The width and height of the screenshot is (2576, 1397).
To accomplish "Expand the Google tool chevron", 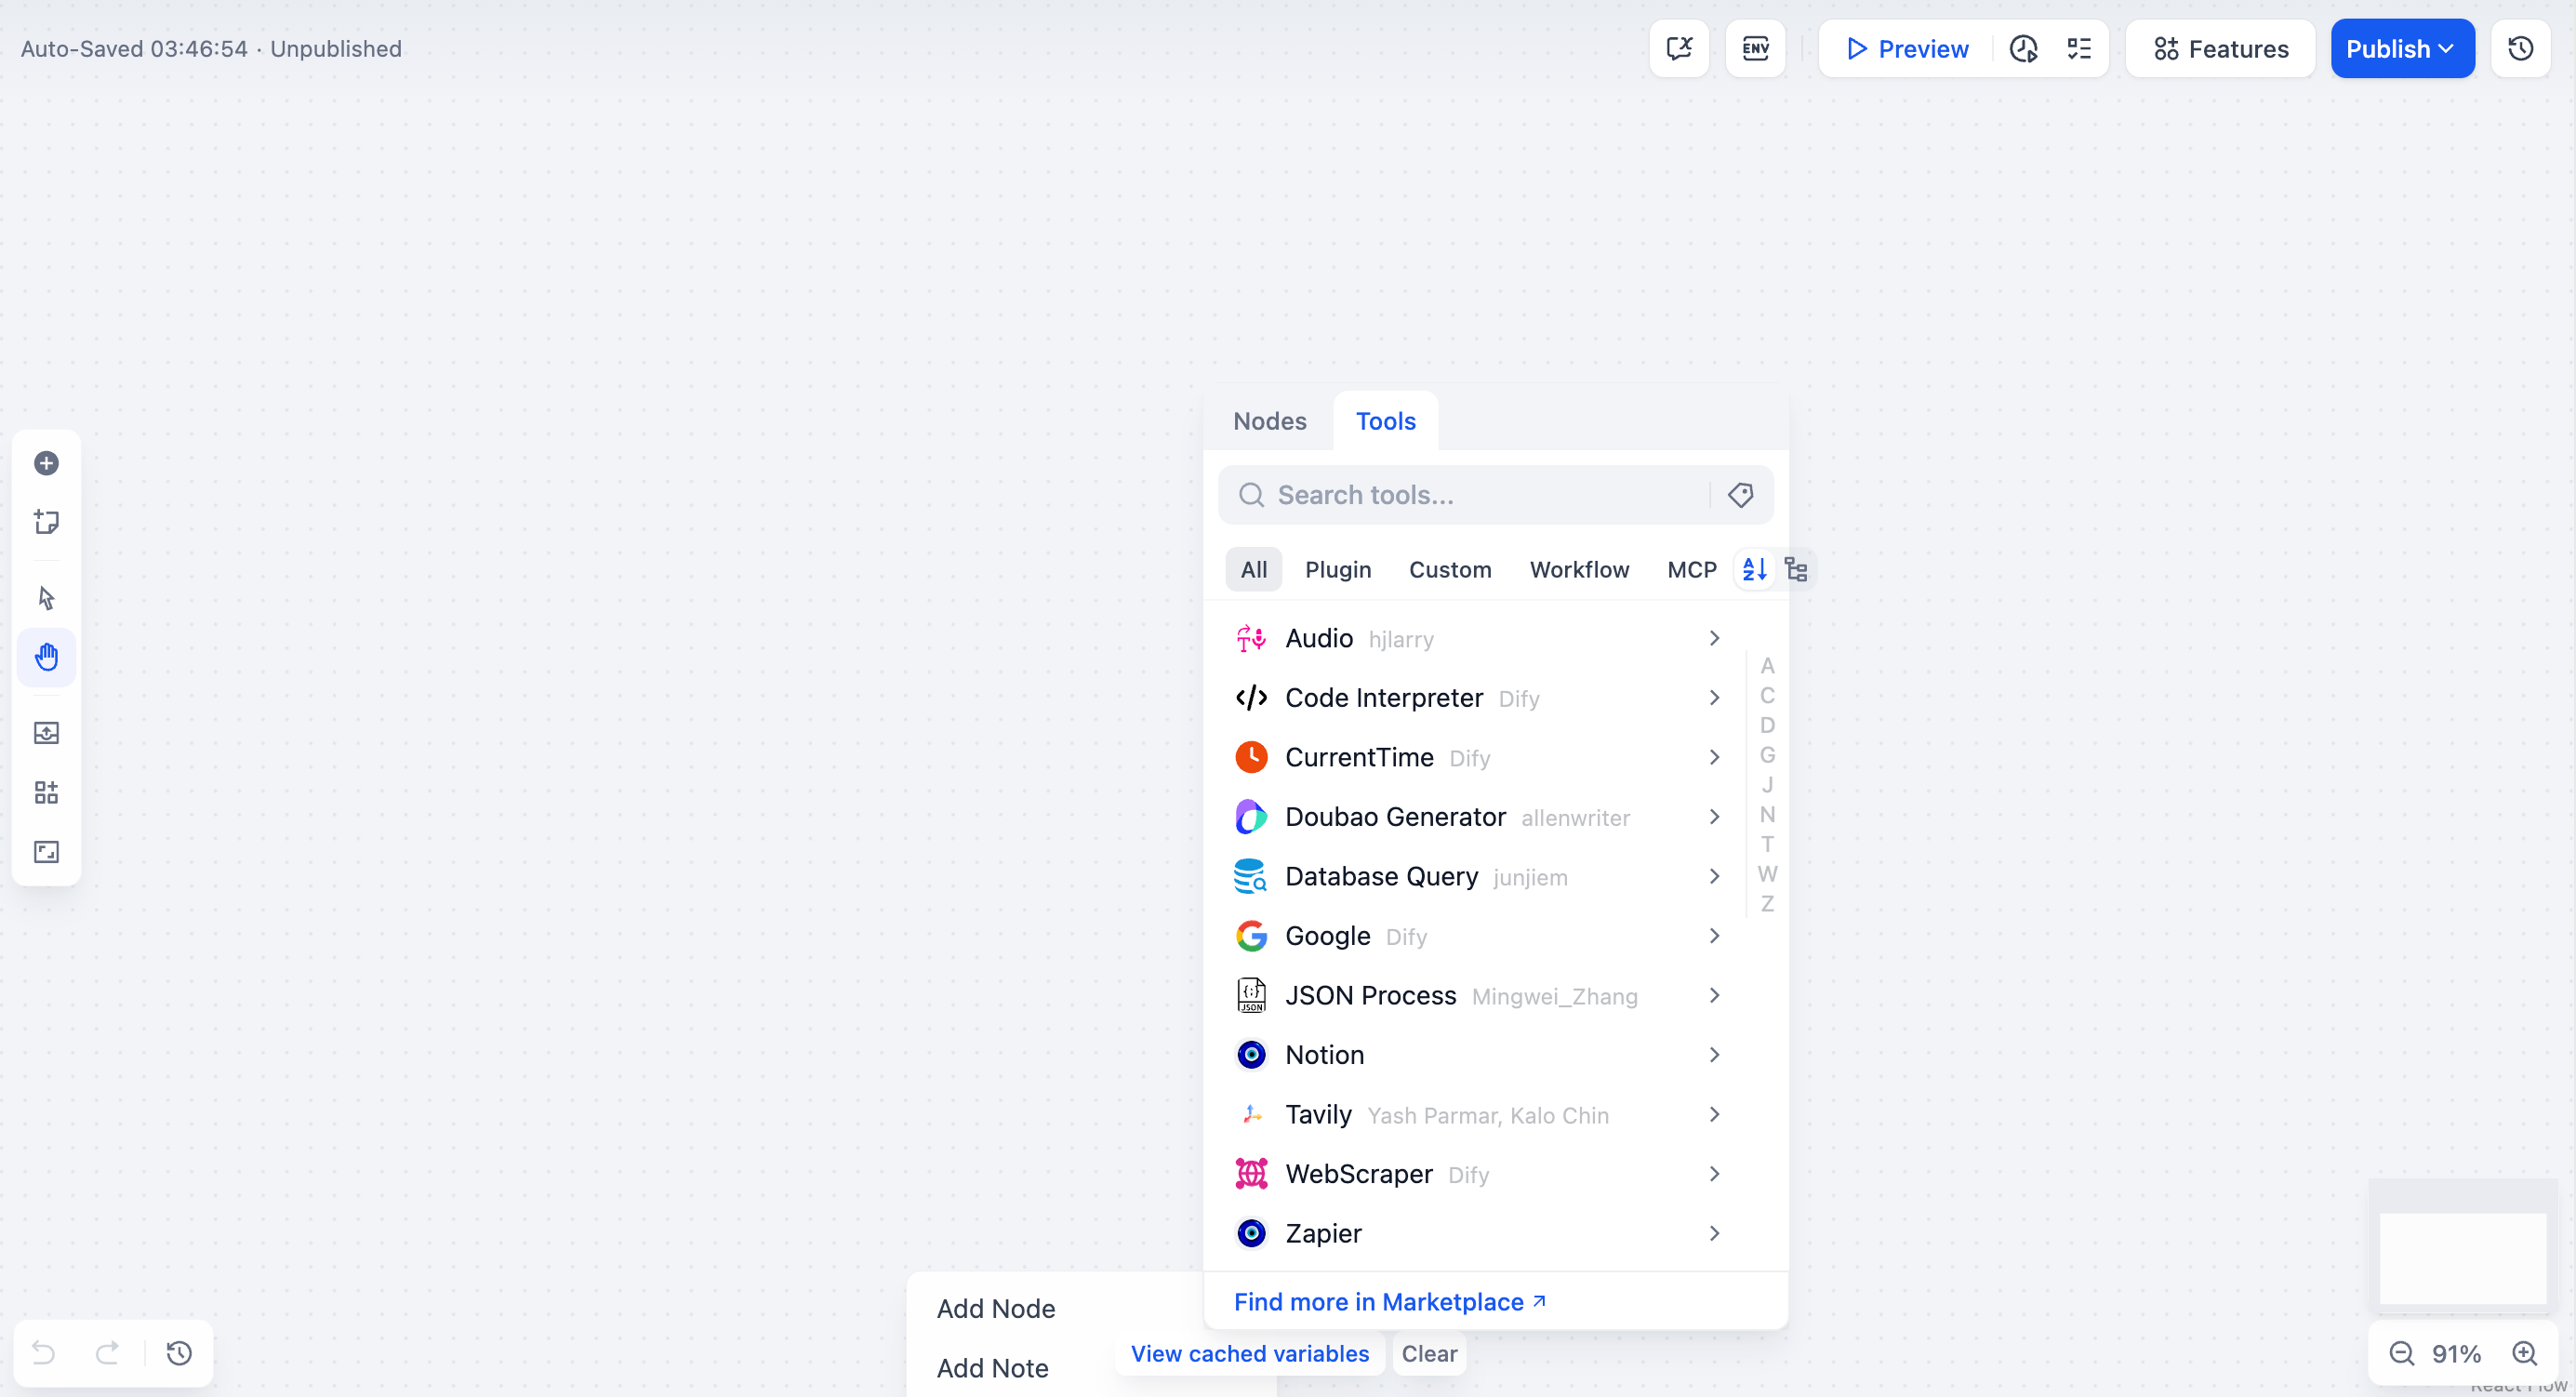I will click(x=1714, y=935).
